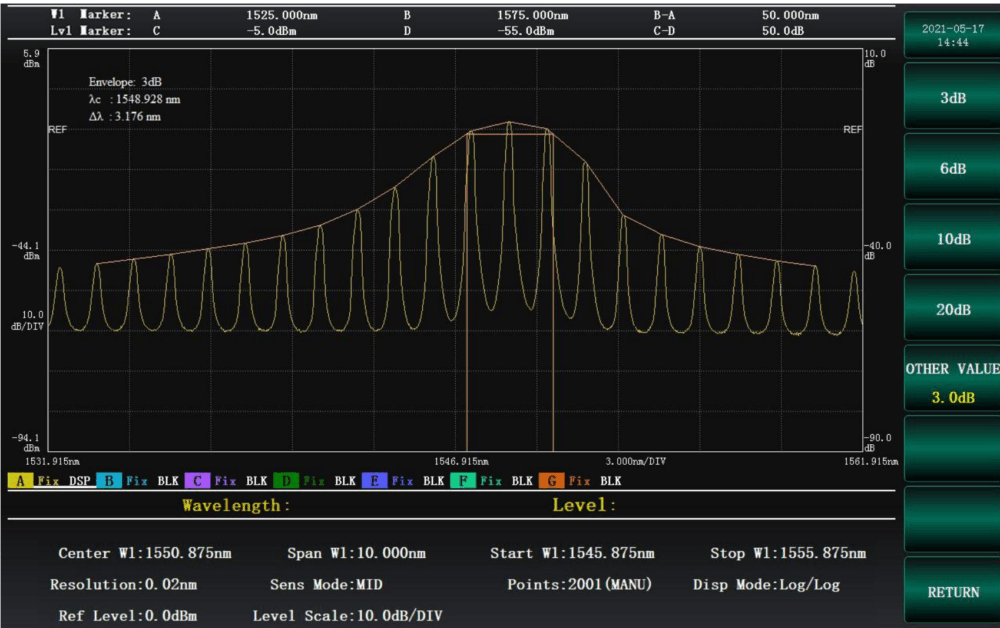The width and height of the screenshot is (1000, 628).
Task: Select trace E indicator
Action: coord(374,481)
